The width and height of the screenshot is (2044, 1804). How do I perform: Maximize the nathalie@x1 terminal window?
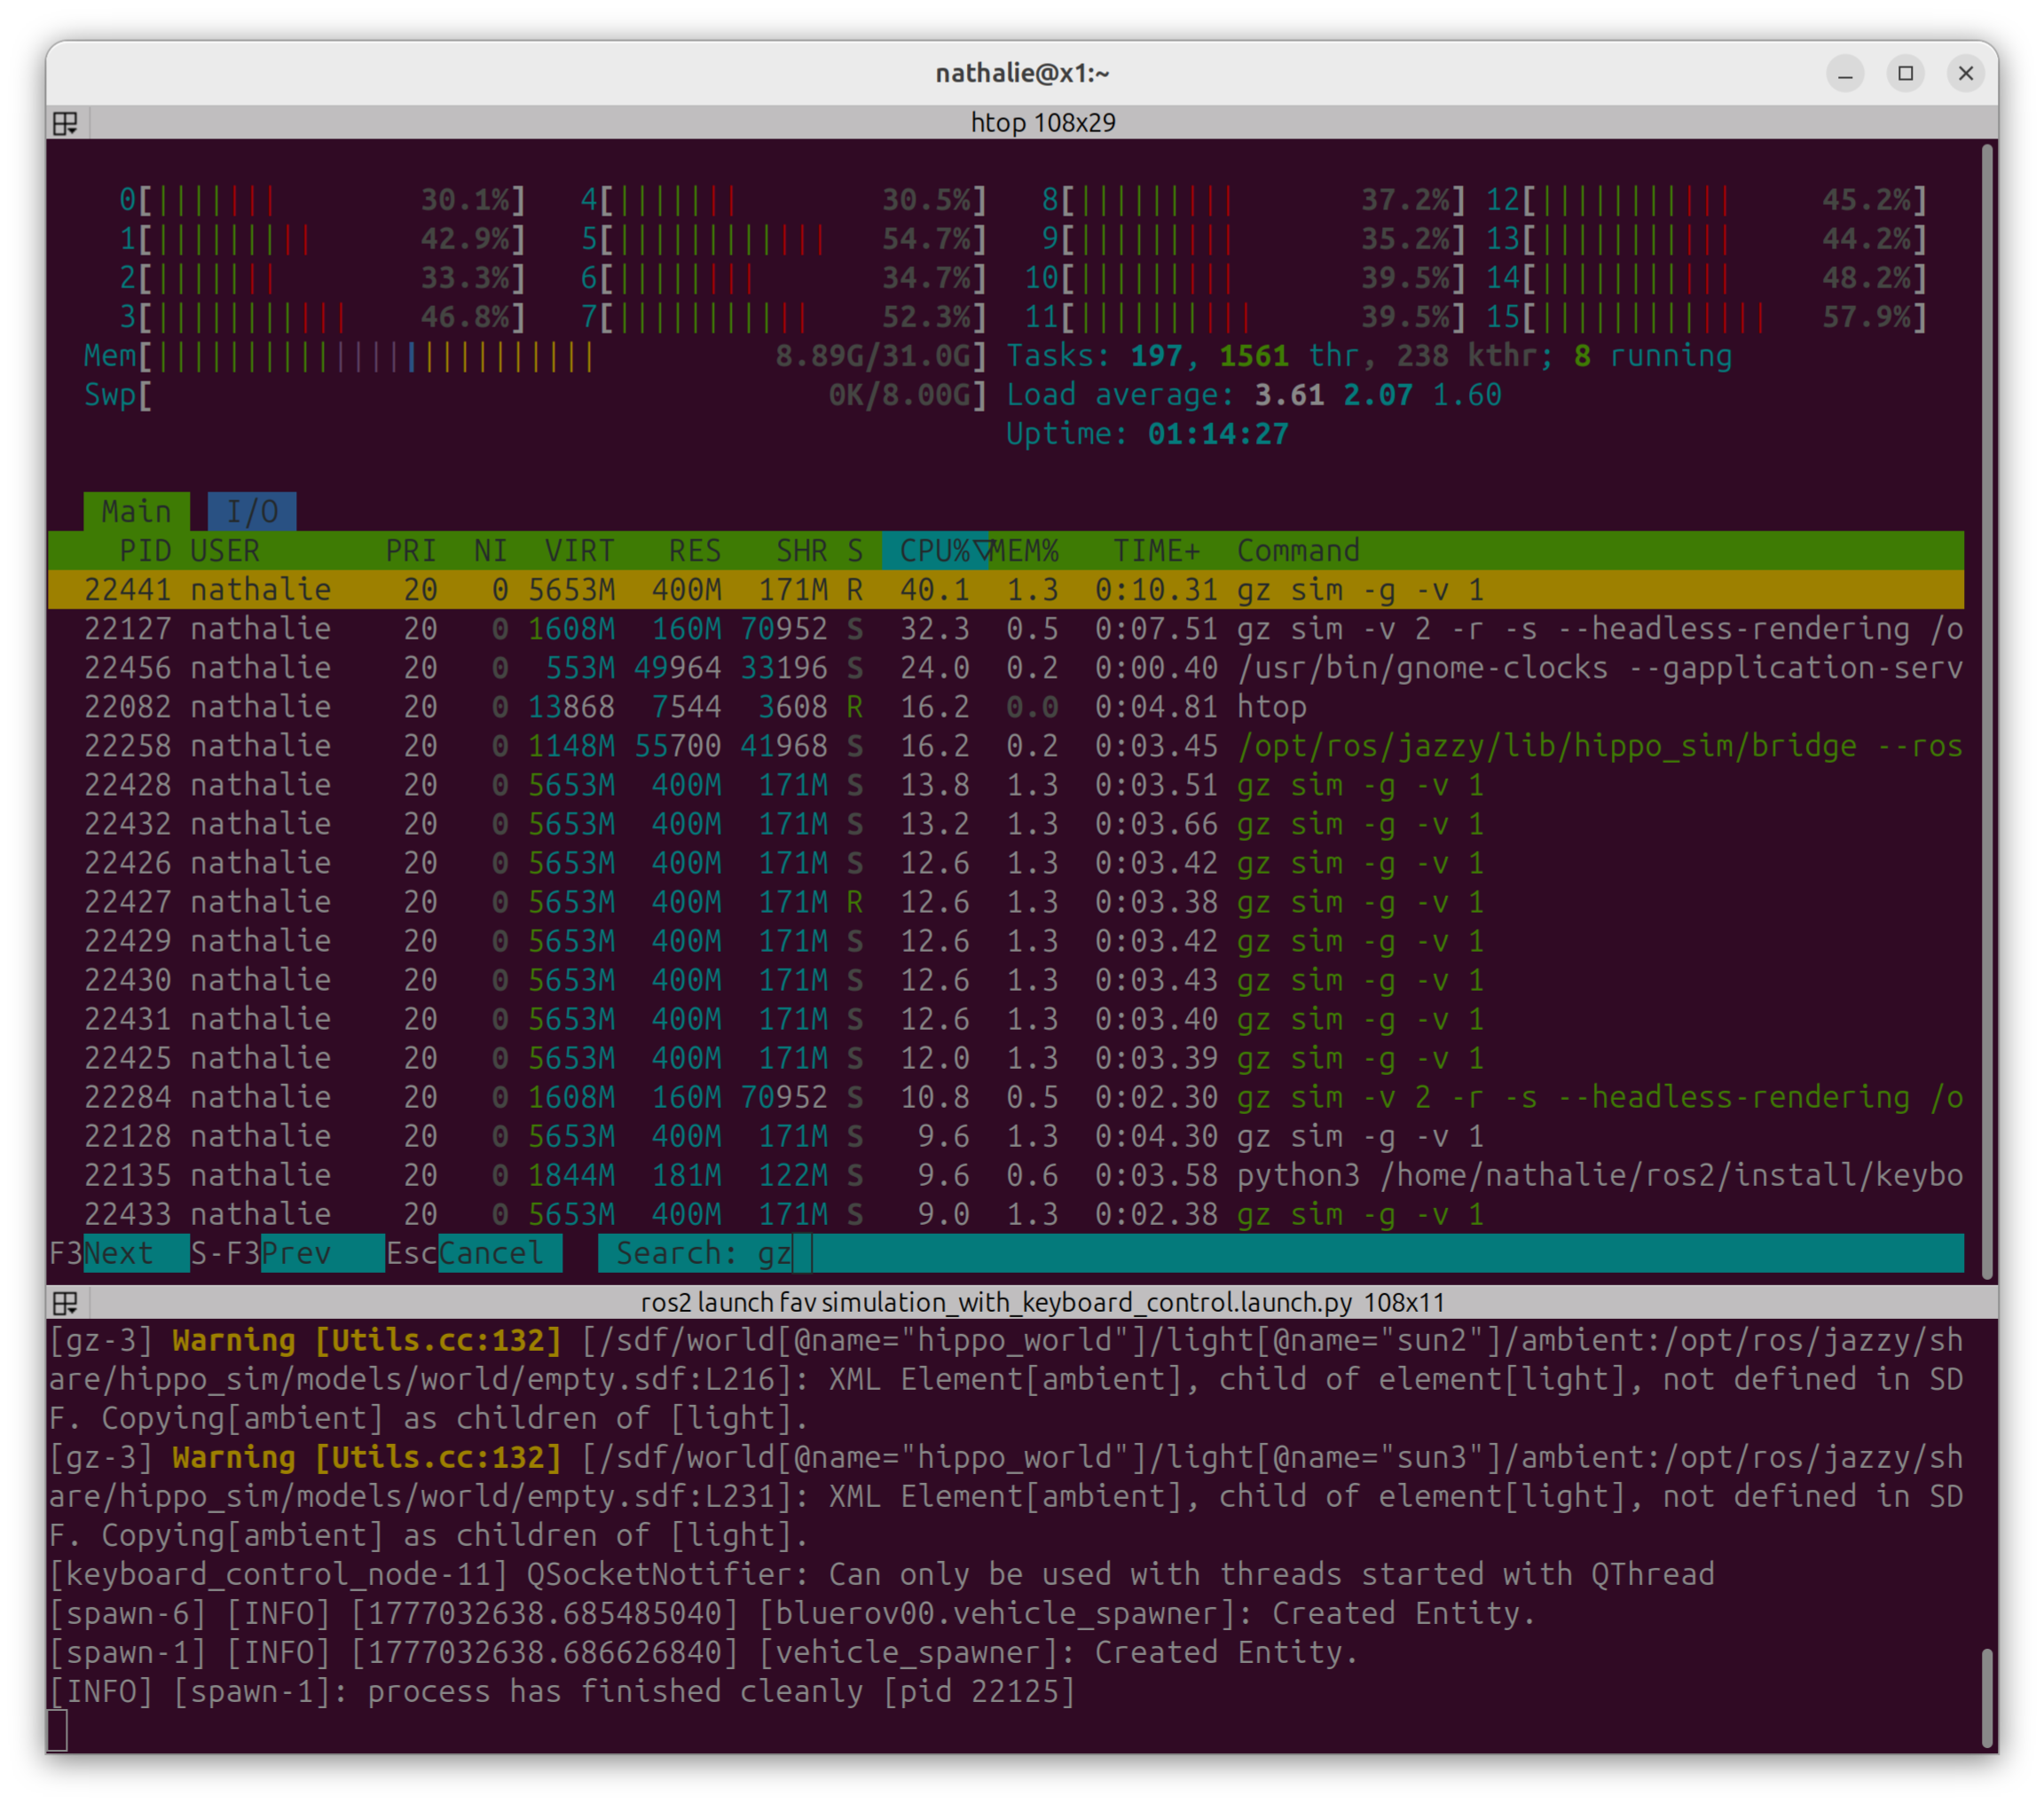(1905, 74)
